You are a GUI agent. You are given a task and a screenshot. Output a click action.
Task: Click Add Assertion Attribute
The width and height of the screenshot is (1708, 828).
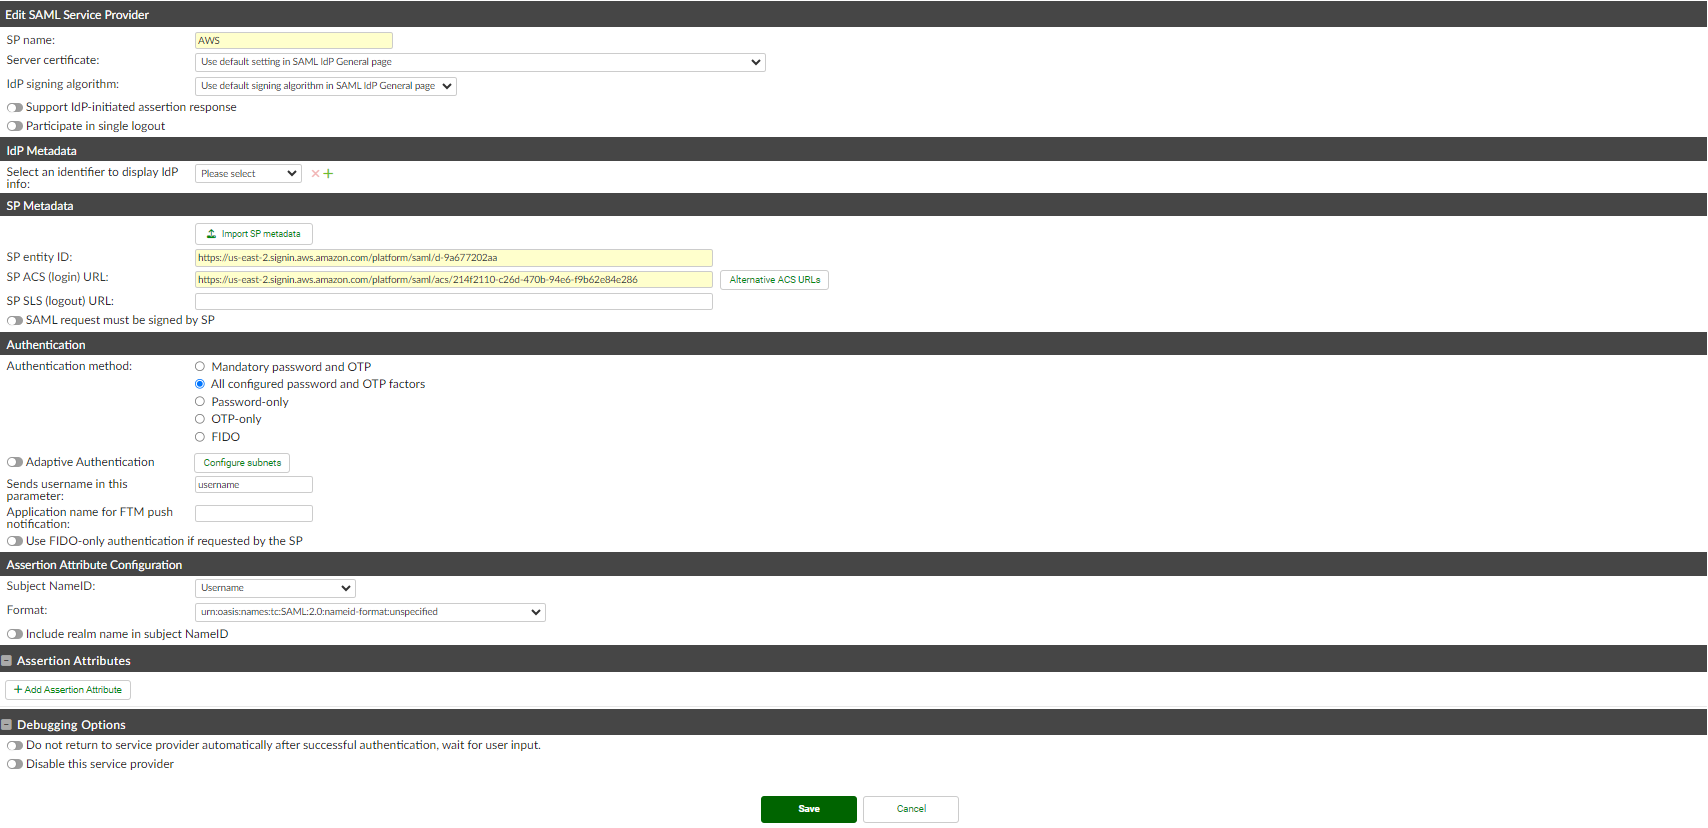[x=68, y=690]
